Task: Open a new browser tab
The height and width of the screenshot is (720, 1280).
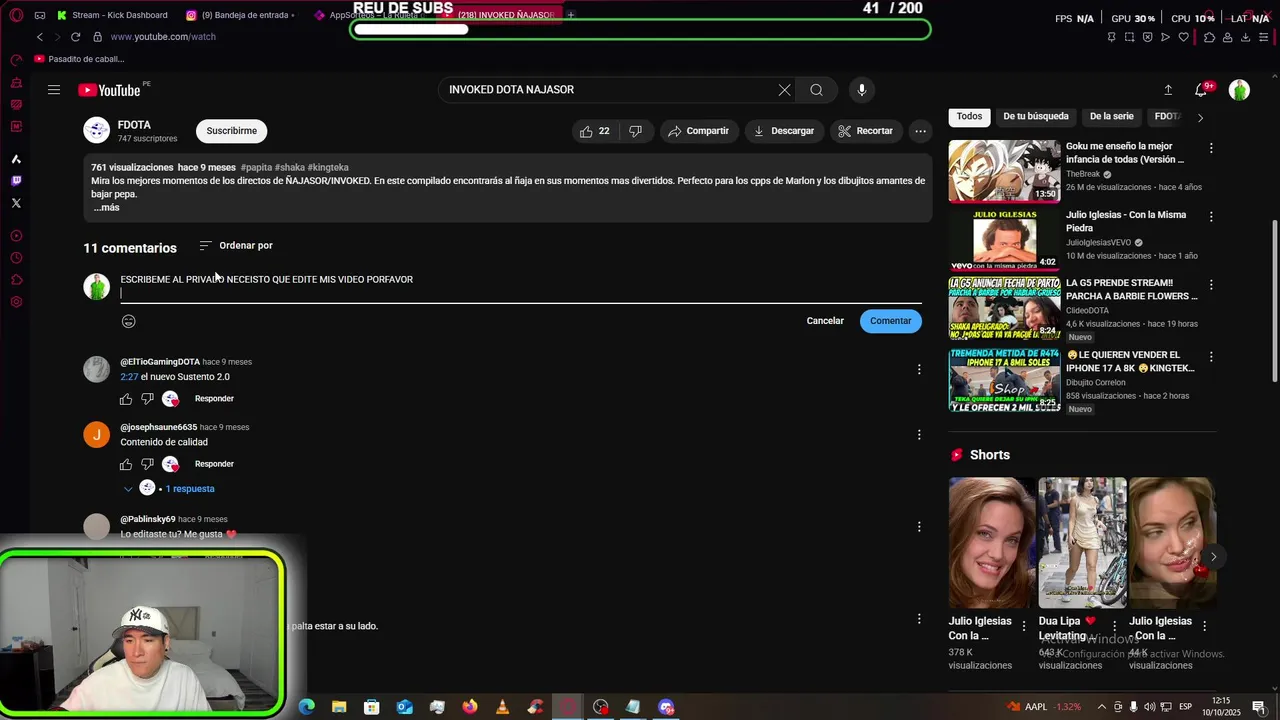Action: [571, 15]
